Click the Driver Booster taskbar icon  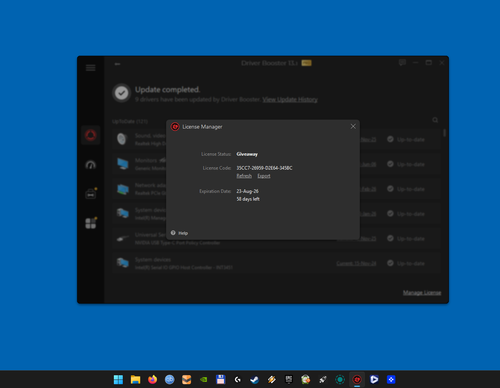point(357,379)
